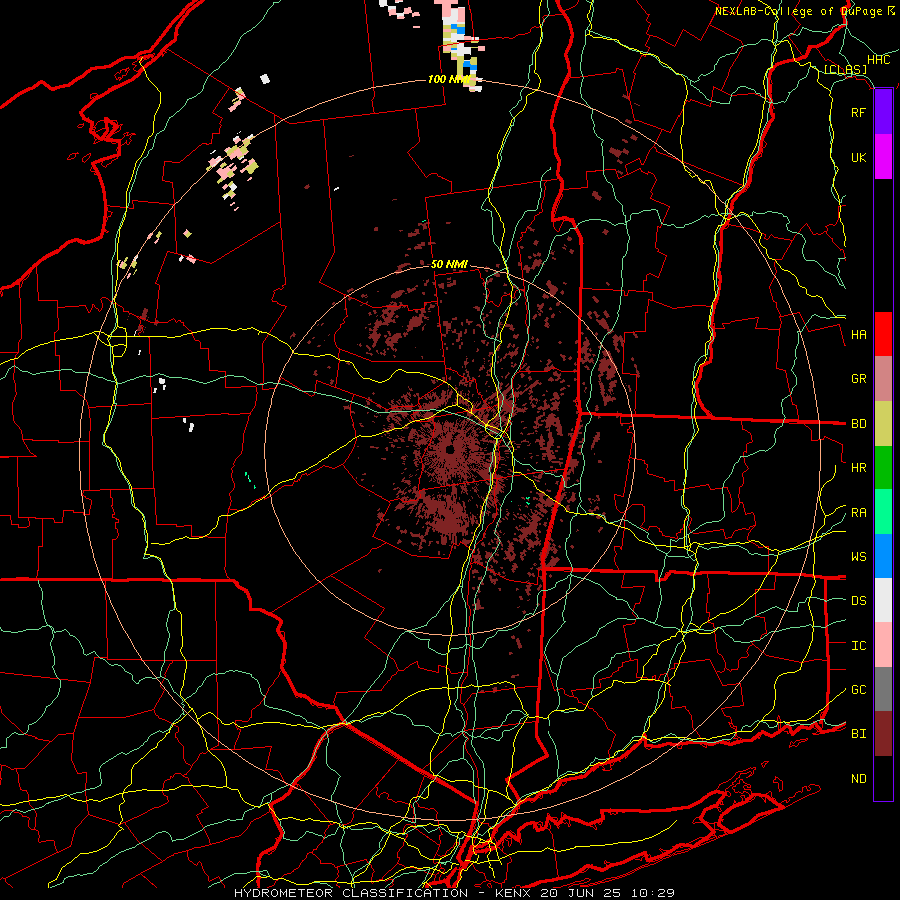This screenshot has width=900, height=900.
Task: Click the light pink IC legend swatch
Action: pyautogui.click(x=883, y=645)
